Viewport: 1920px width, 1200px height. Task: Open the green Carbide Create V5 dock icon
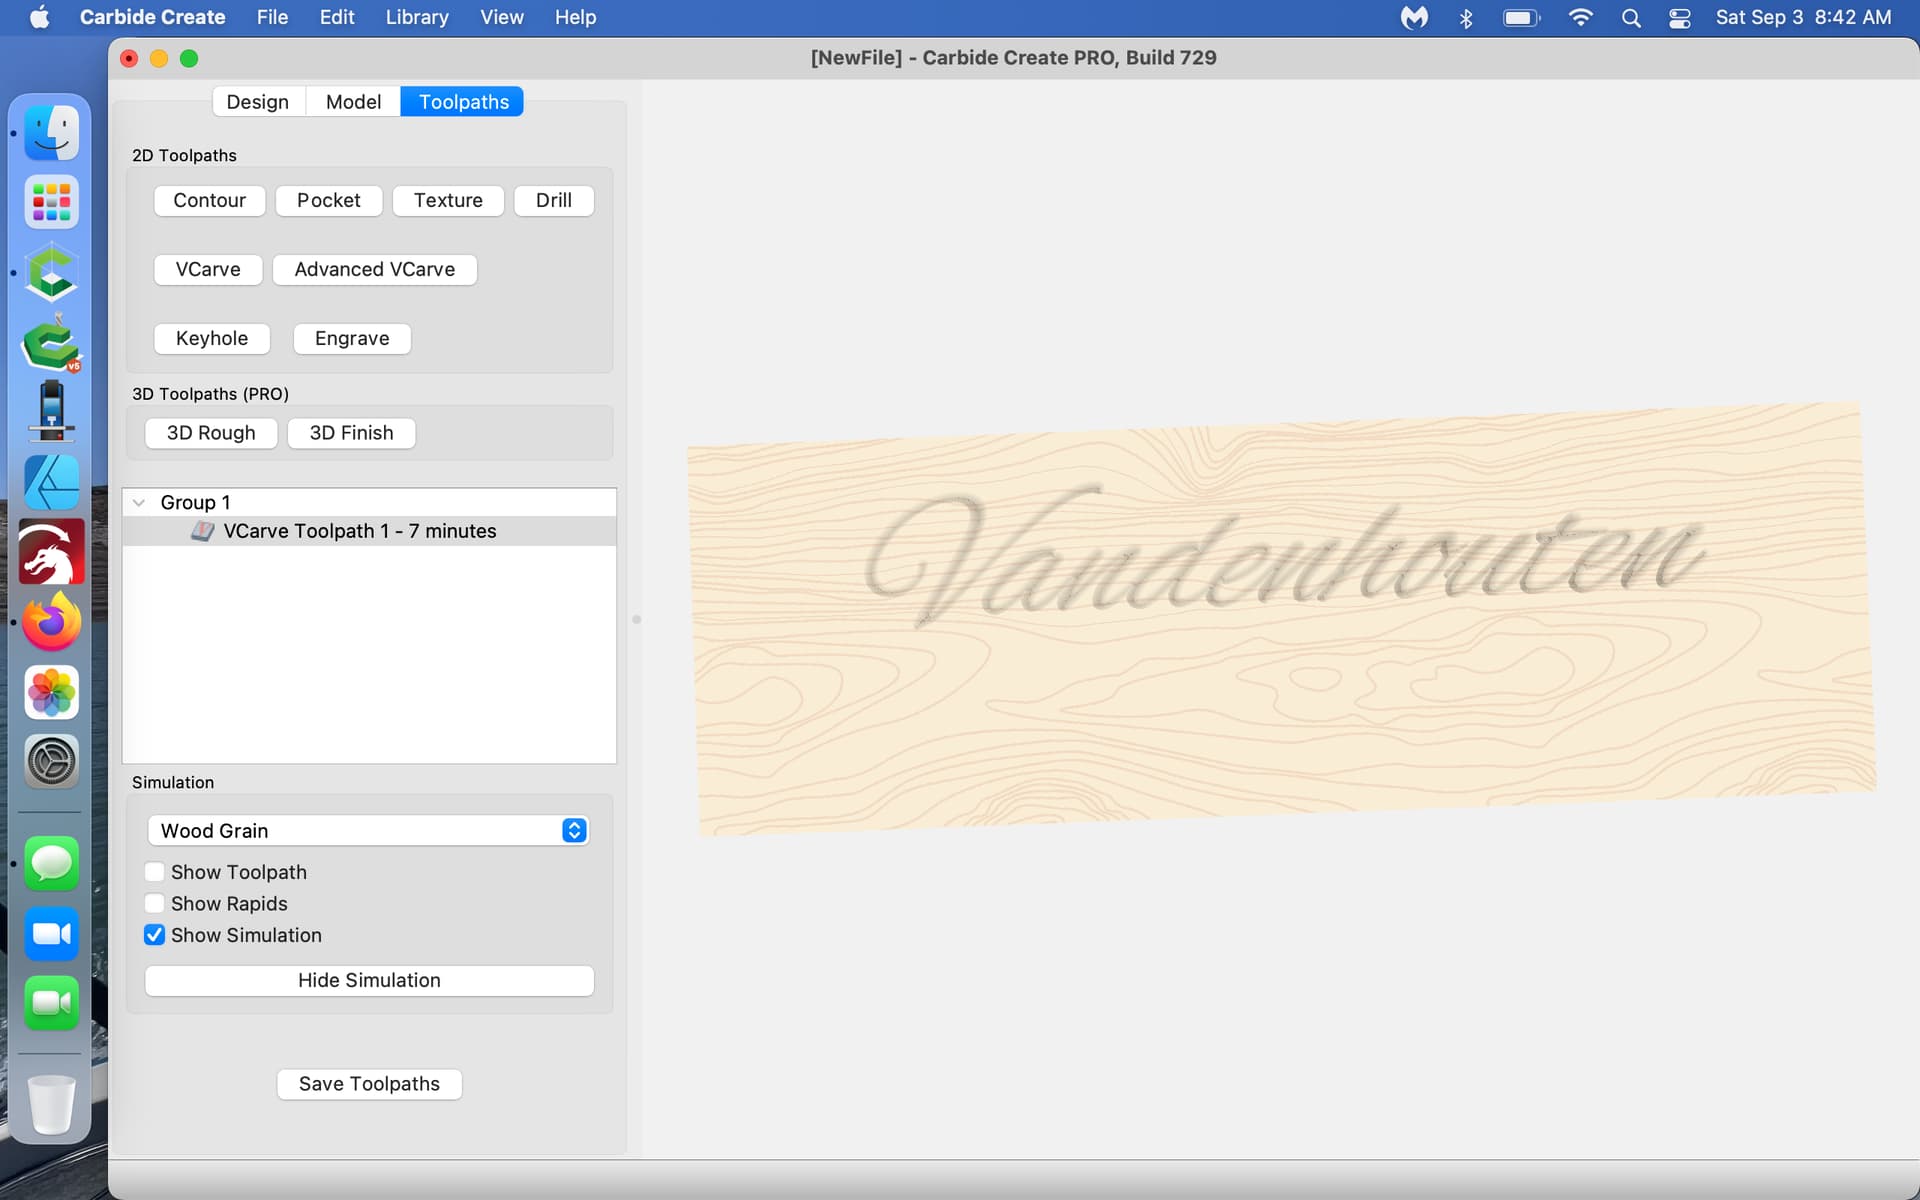[51, 343]
